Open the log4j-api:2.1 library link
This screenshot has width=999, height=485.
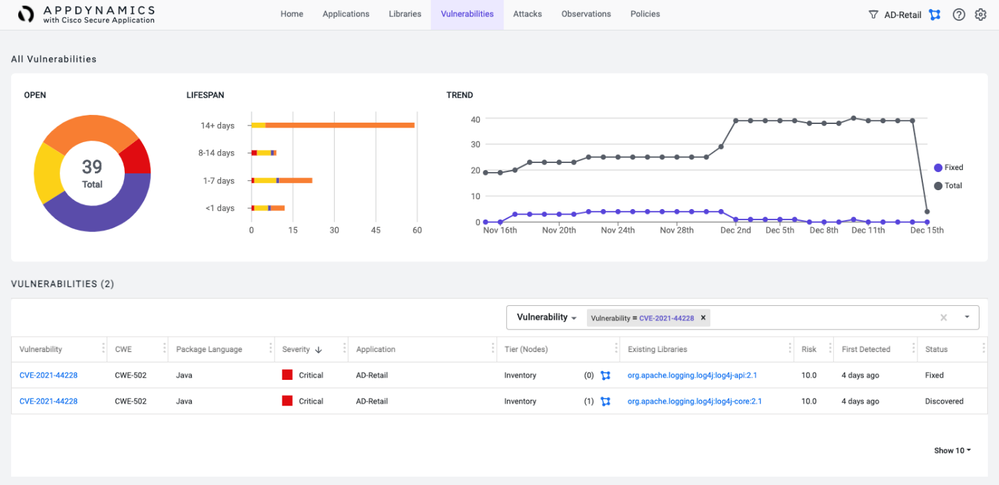[692, 375]
